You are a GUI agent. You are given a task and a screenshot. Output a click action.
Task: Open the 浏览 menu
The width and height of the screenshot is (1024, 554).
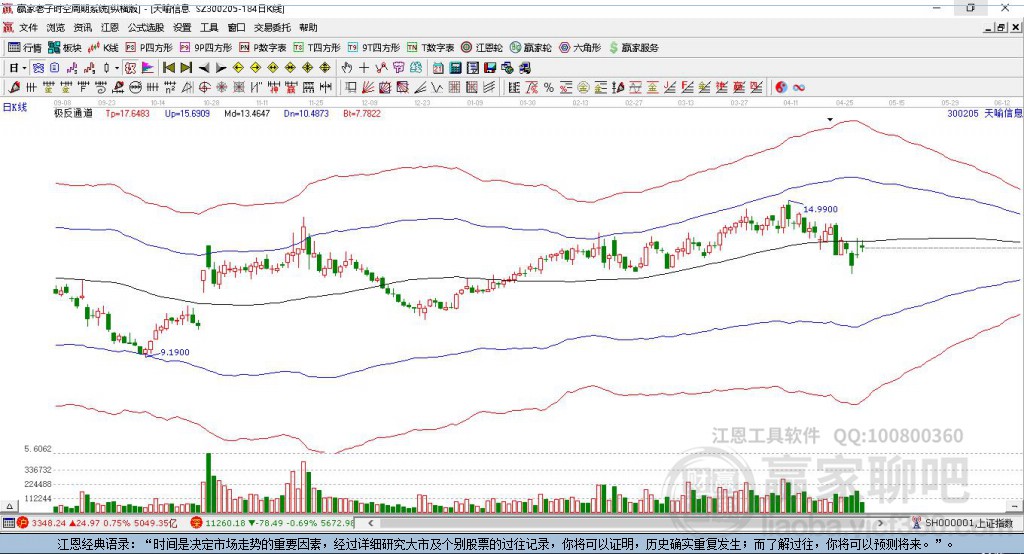click(56, 27)
